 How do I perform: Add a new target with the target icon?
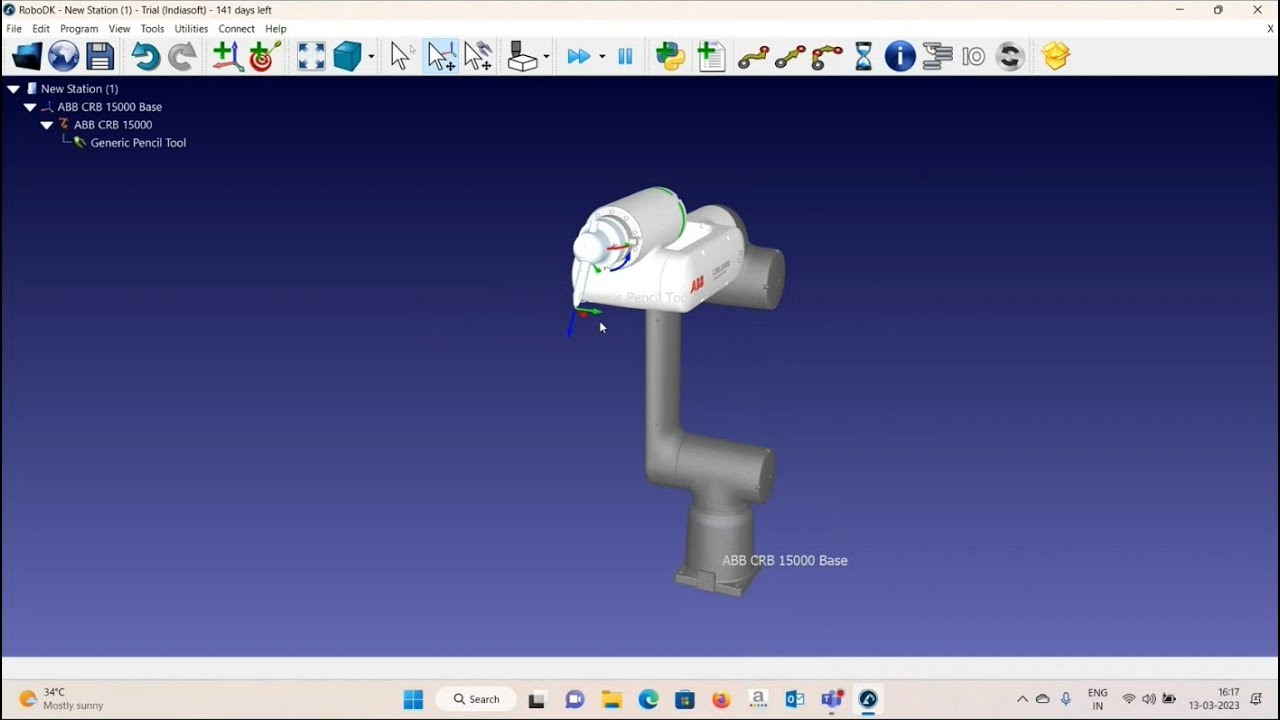(x=265, y=56)
